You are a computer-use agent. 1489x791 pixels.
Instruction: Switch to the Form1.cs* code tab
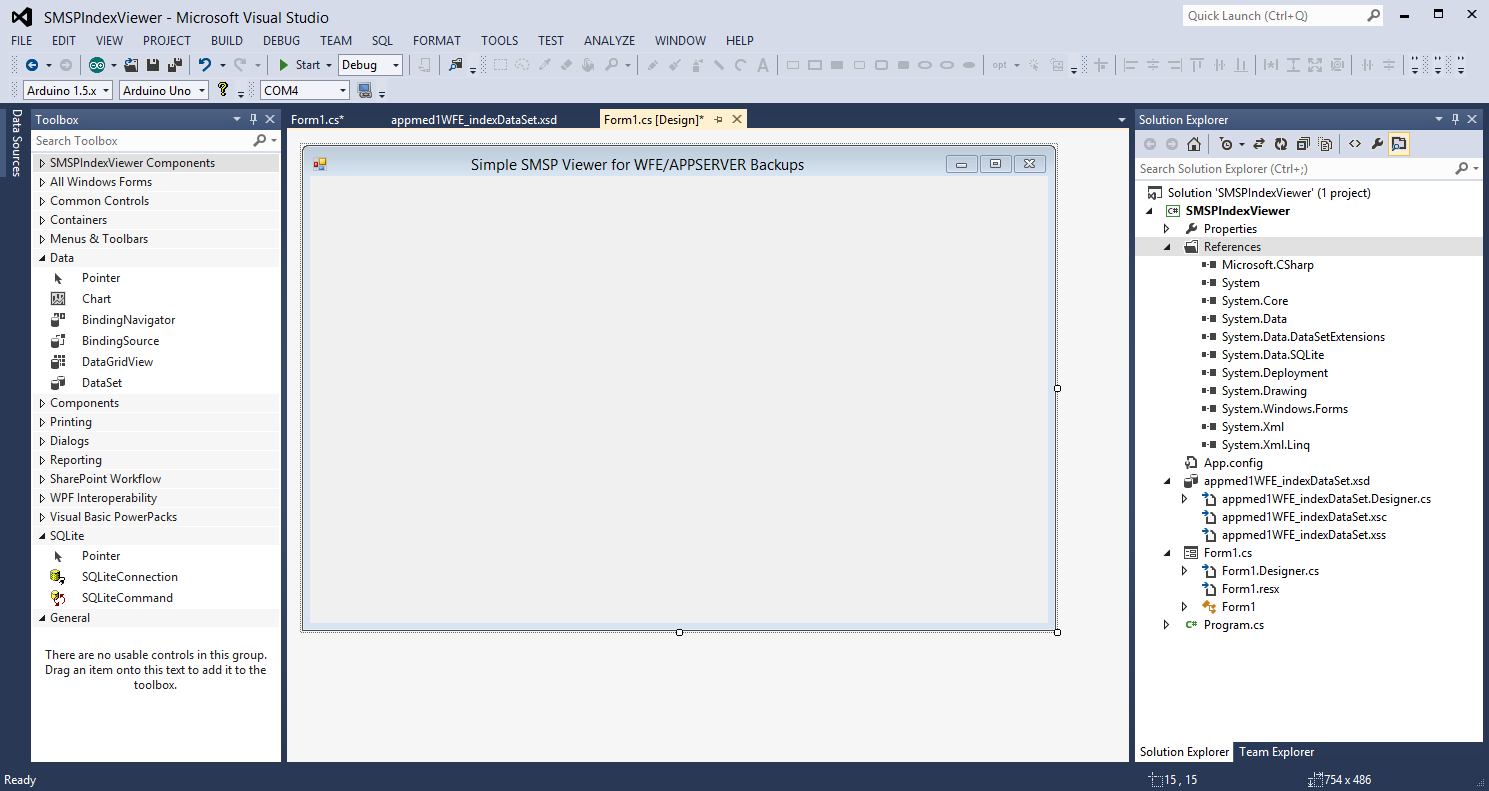(317, 119)
